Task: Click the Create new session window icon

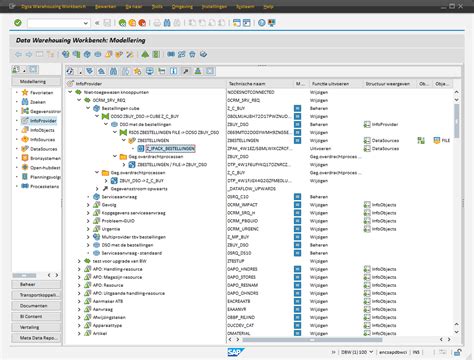Action: click(x=237, y=23)
